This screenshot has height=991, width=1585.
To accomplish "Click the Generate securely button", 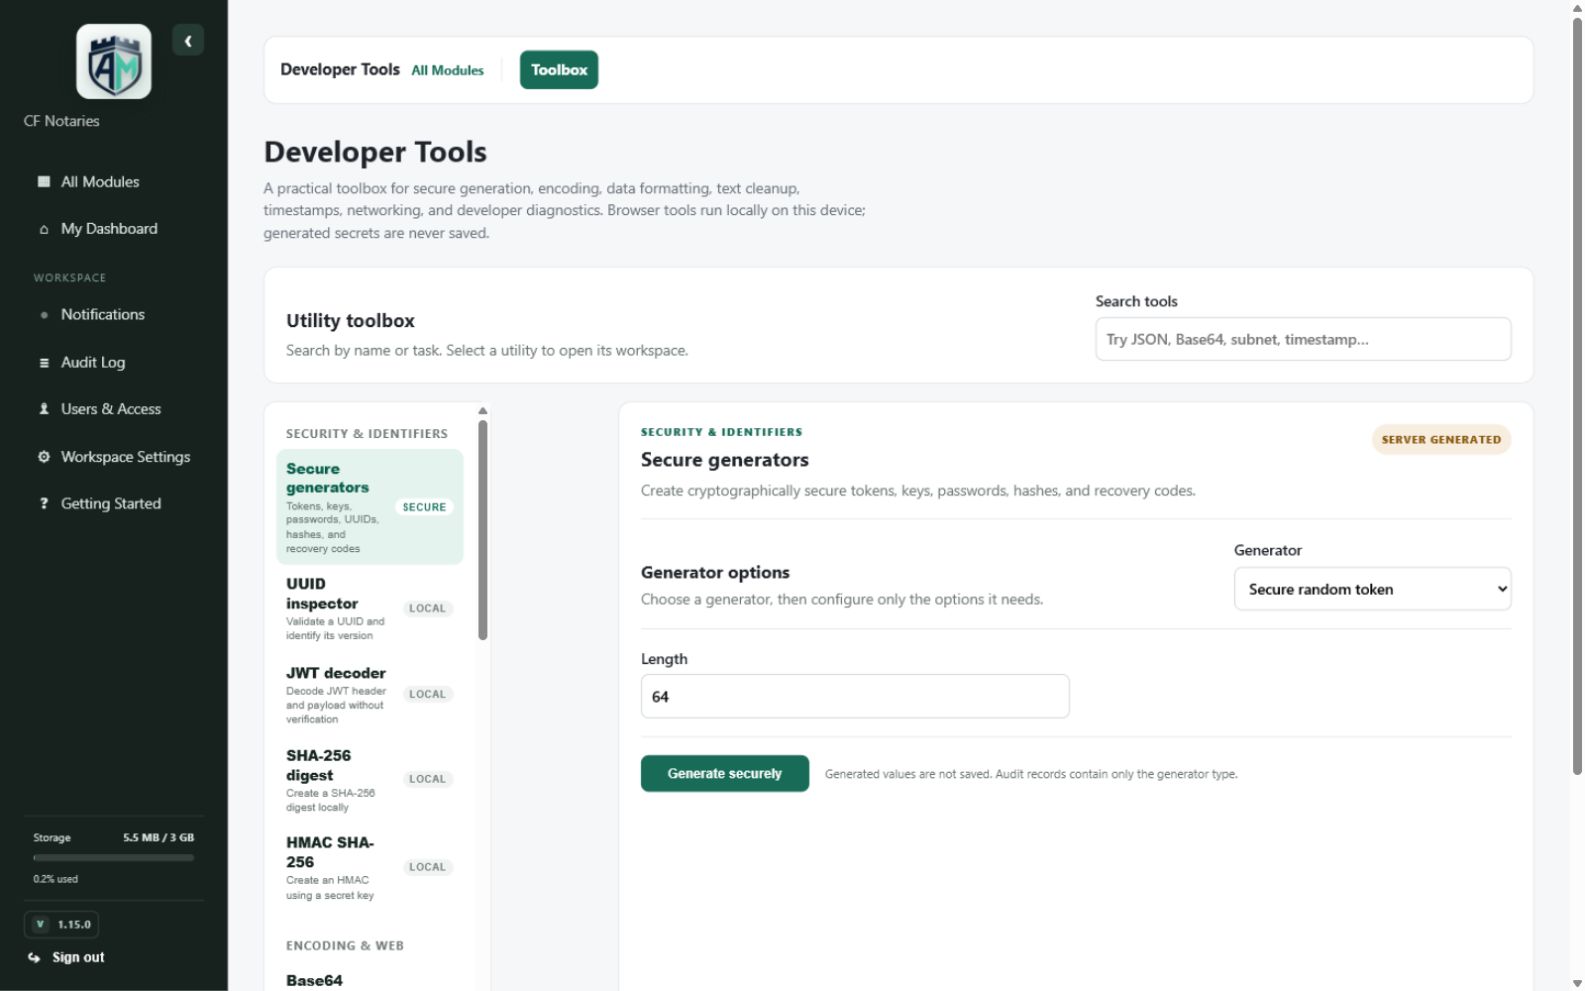I will coord(725,773).
